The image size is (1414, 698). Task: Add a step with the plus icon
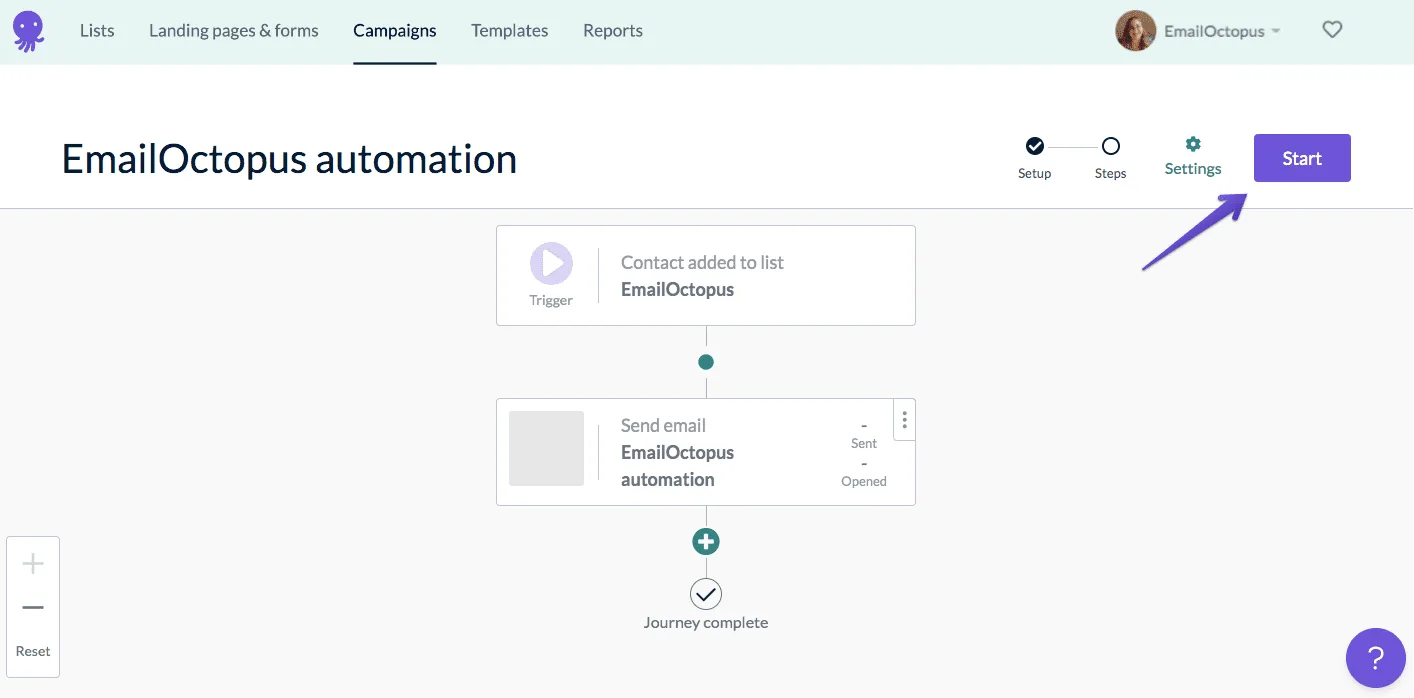706,542
